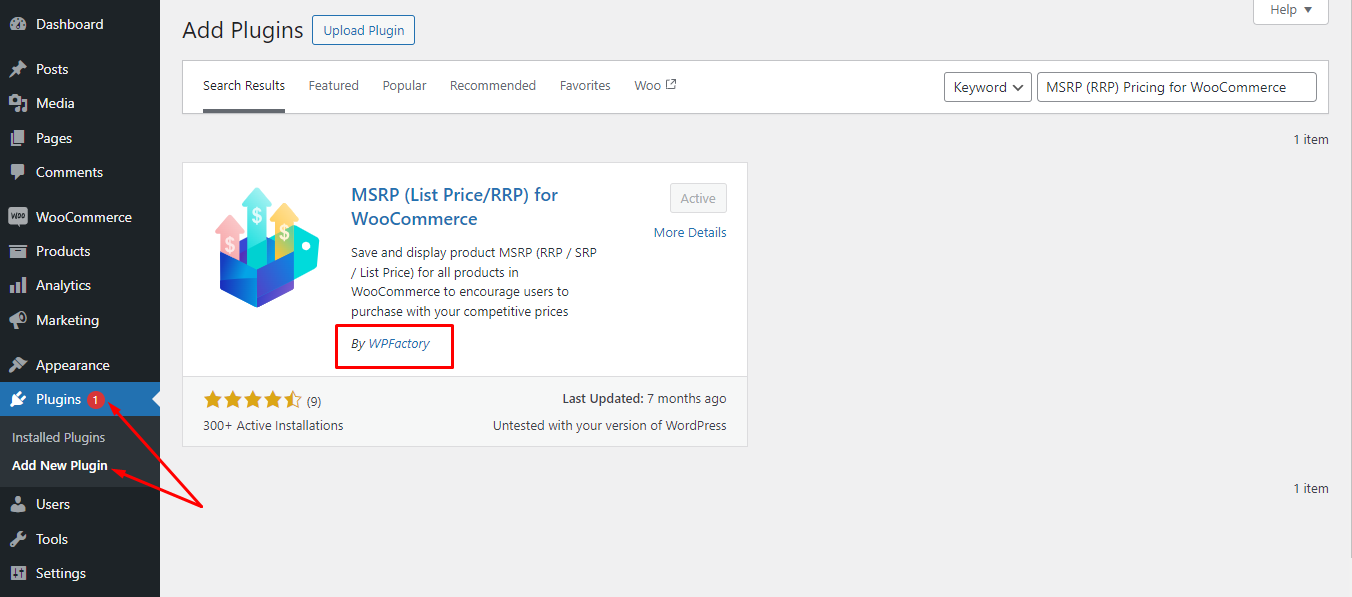1352x597 pixels.
Task: Go to Installed Plugins submenu
Action: [58, 437]
